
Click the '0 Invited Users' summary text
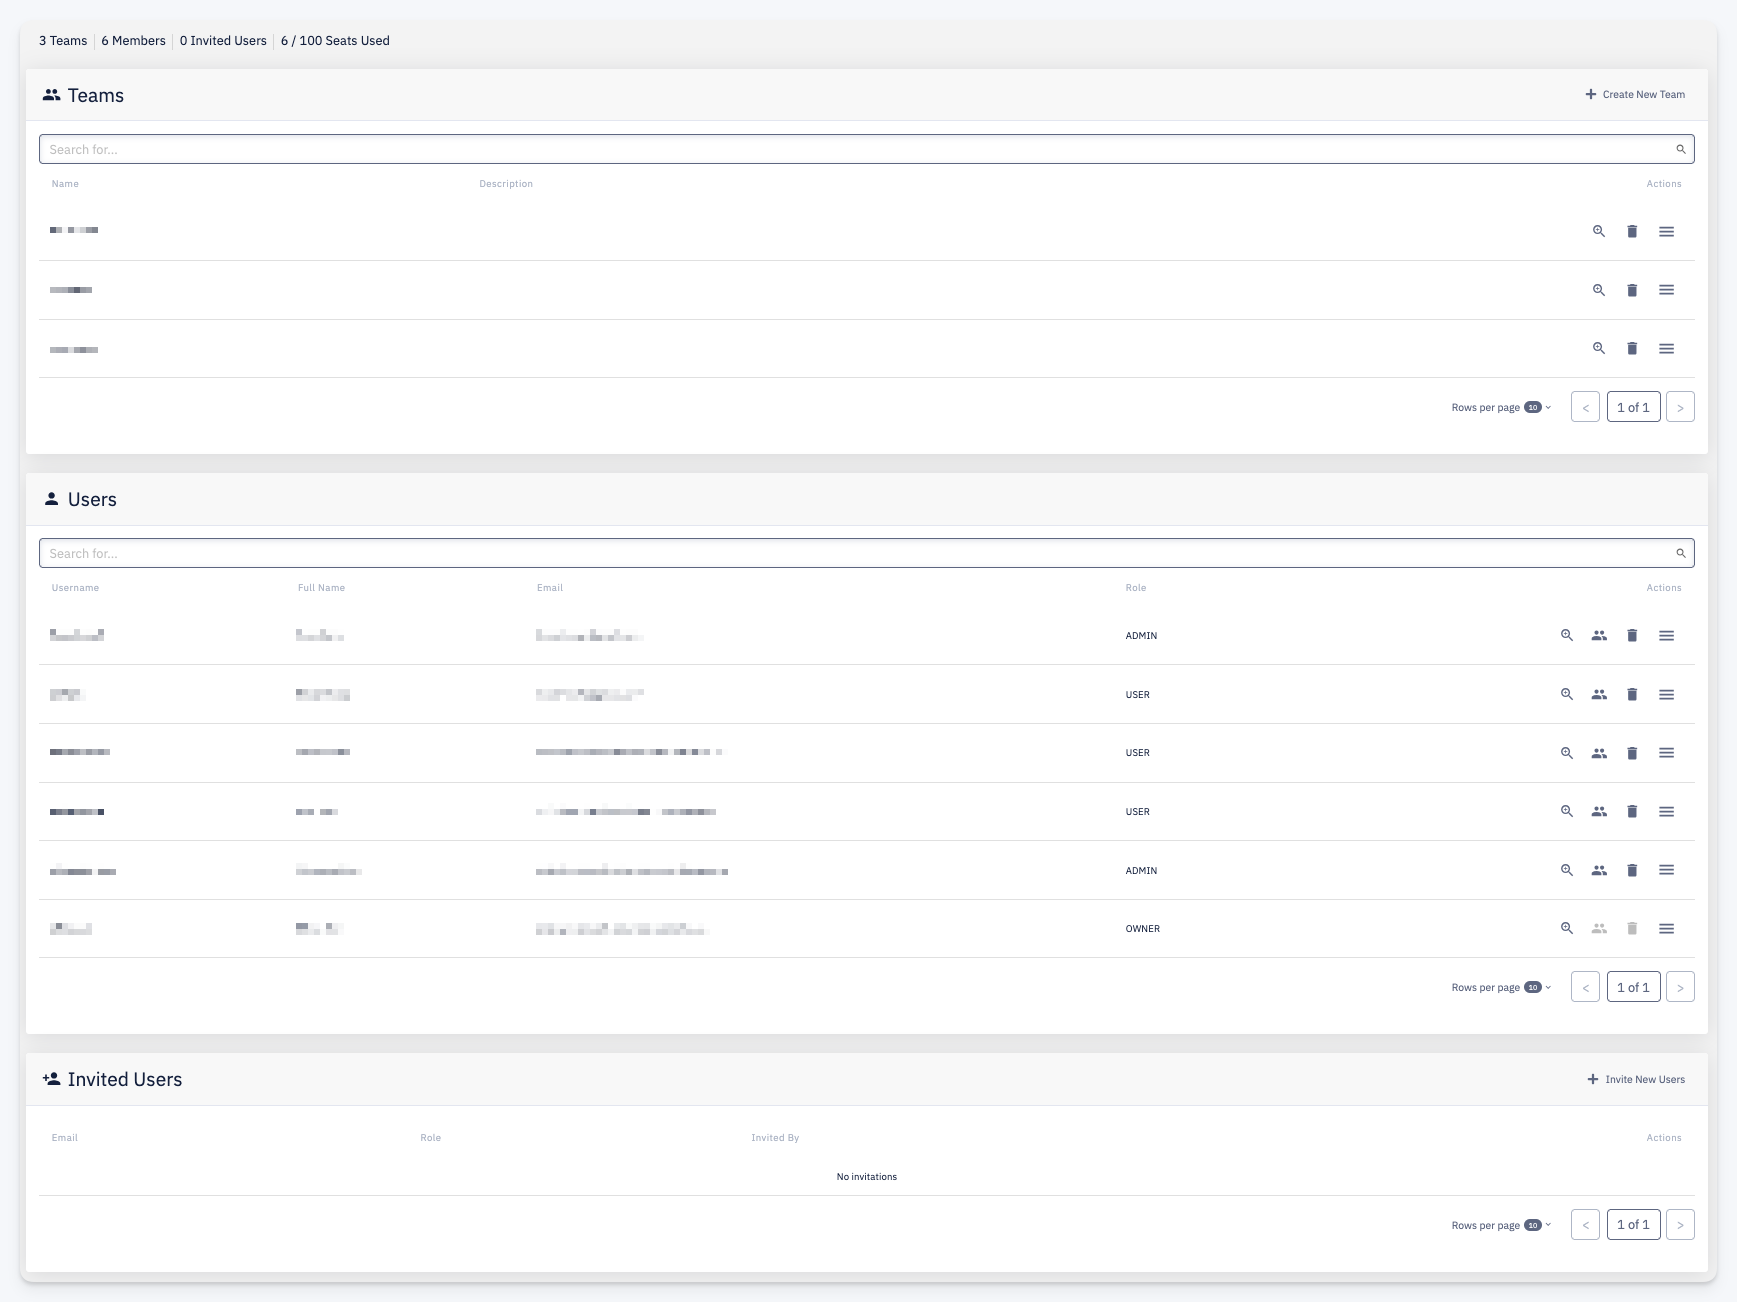[223, 41]
